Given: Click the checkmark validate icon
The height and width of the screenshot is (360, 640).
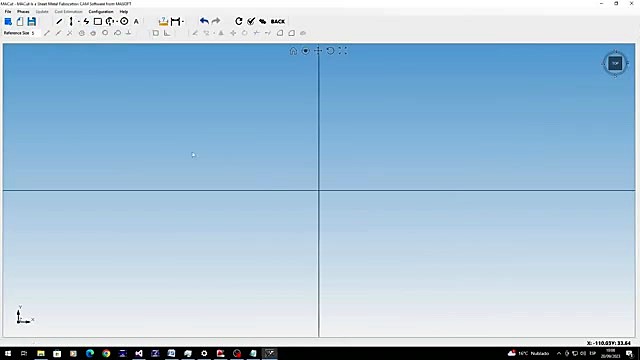Looking at the screenshot, I should [251, 21].
